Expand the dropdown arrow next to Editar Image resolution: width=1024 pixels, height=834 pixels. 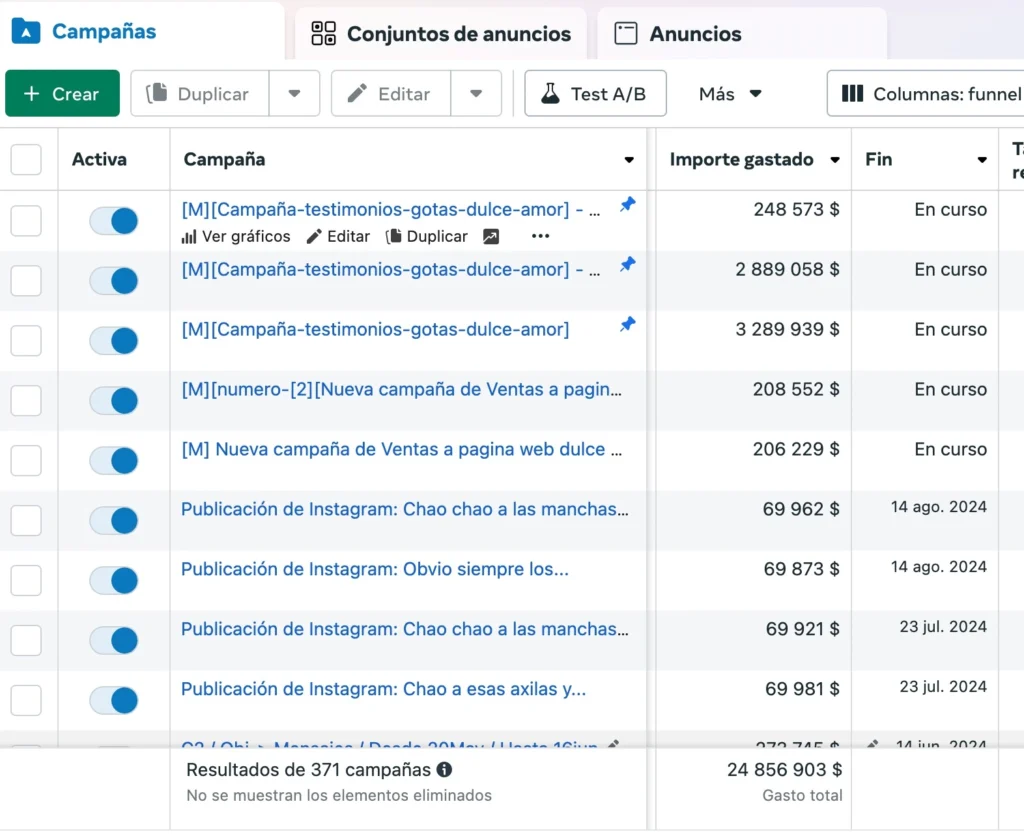click(x=476, y=94)
